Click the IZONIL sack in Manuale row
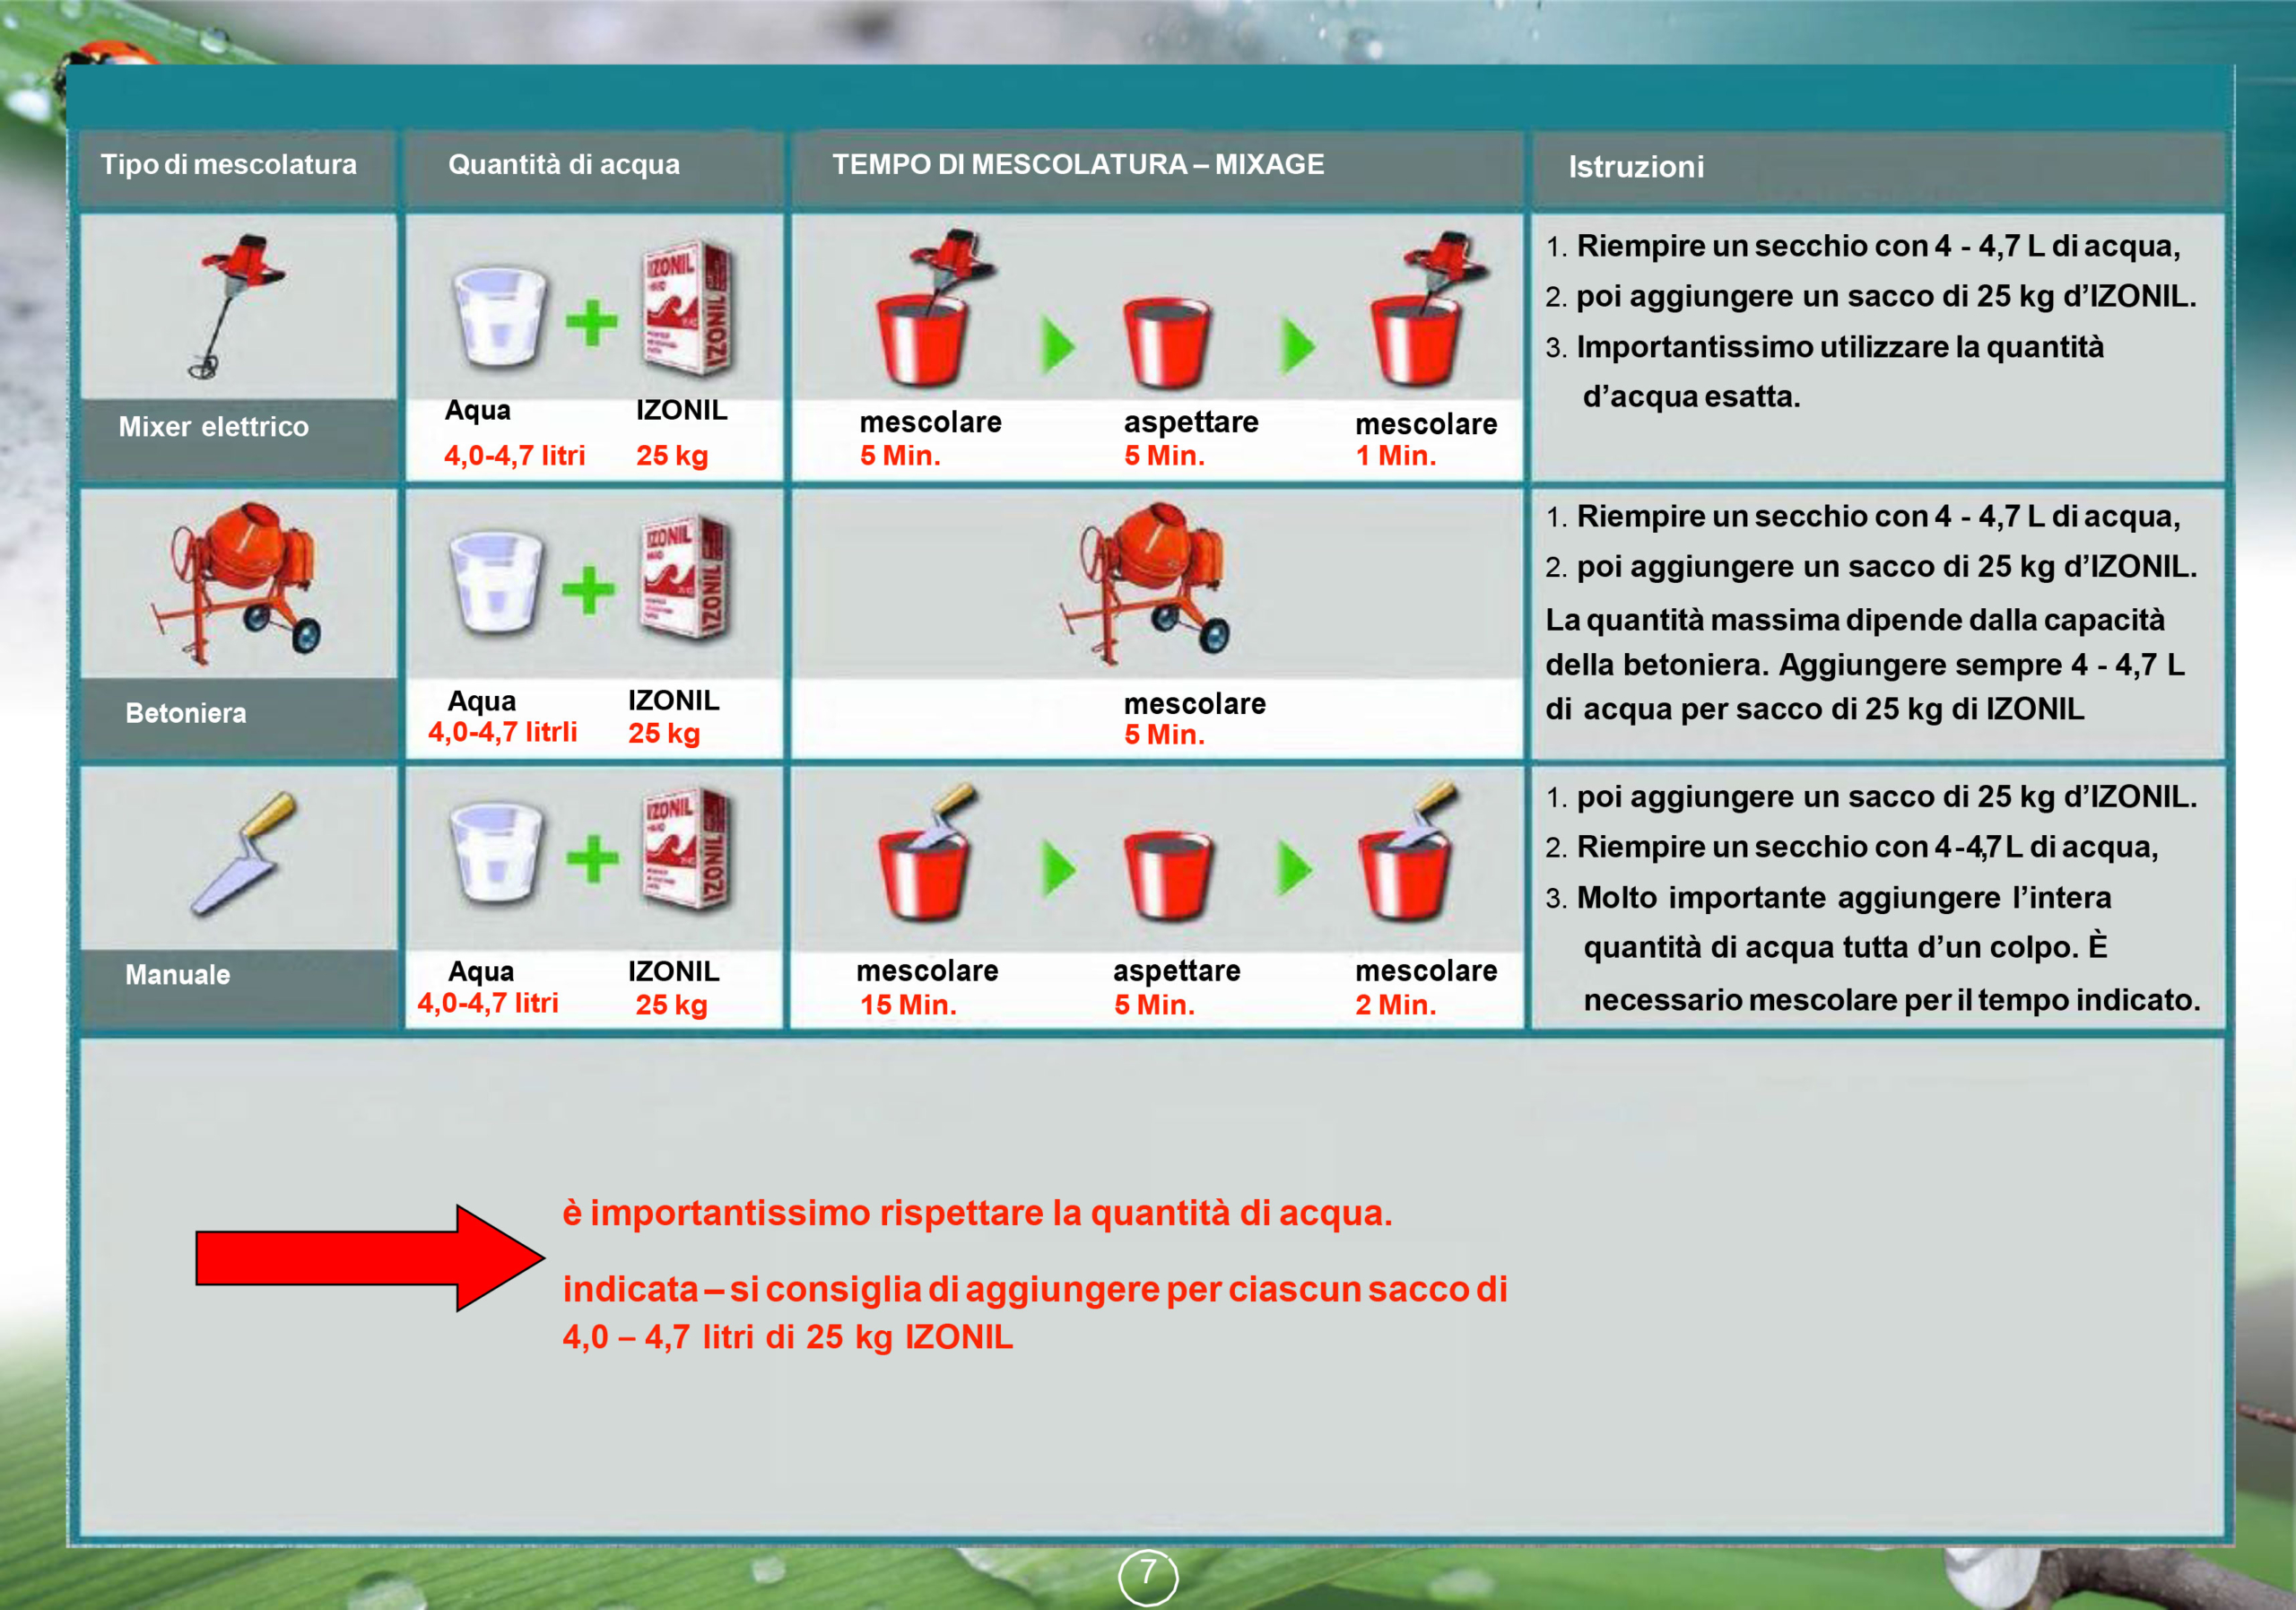 (x=686, y=848)
